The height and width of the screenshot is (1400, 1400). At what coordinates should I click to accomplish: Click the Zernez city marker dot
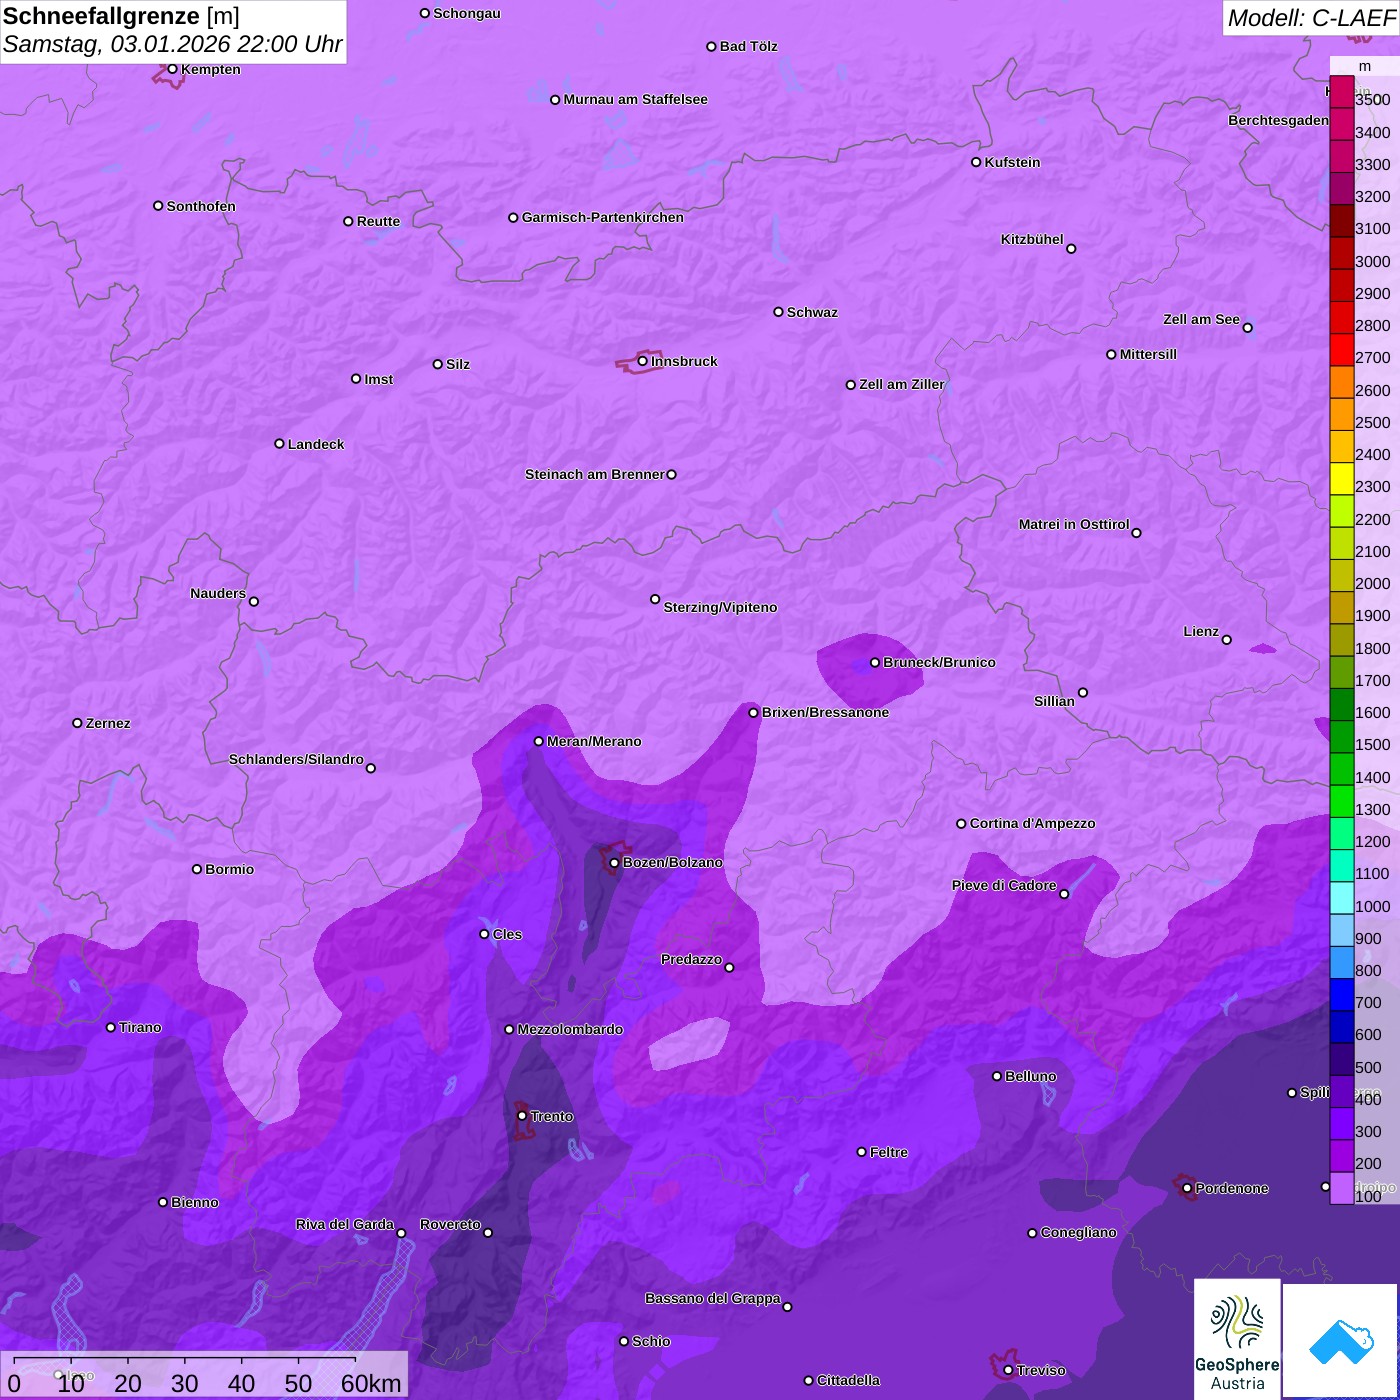tap(77, 723)
